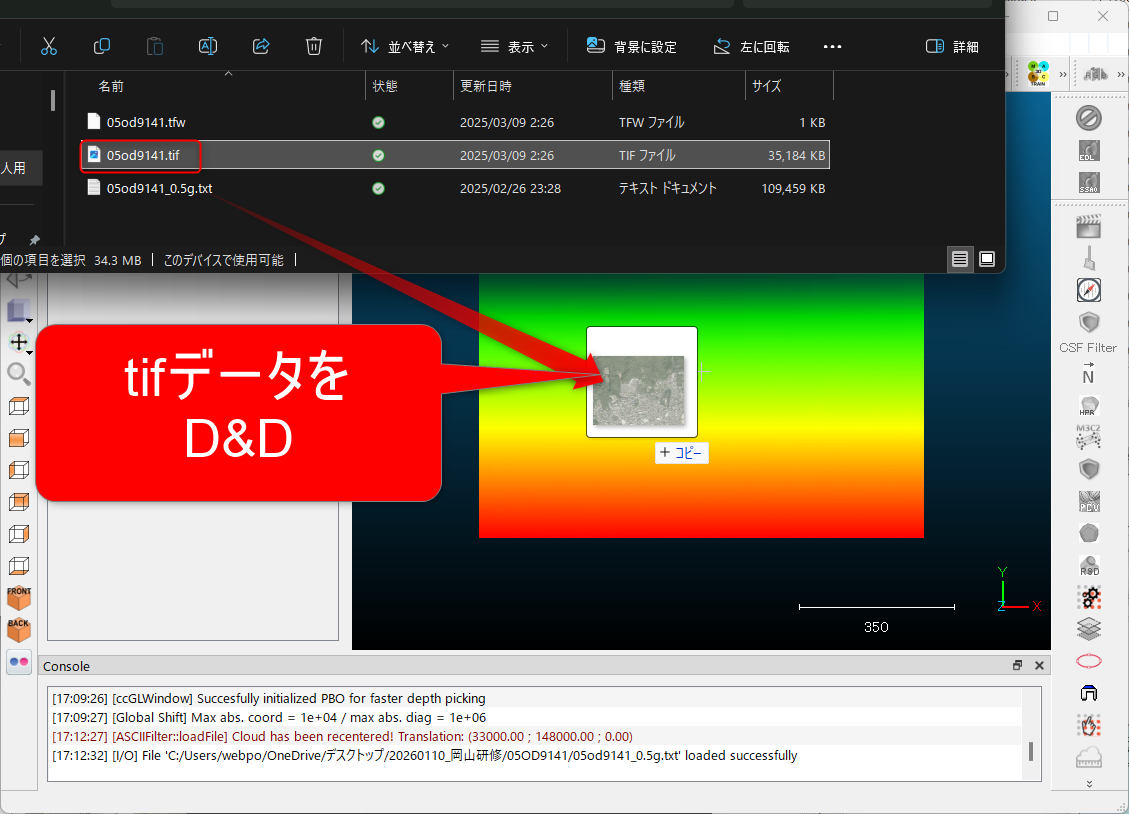Open the CSF Filter plugin
Screen dimensions: 1129x814
[1088, 324]
